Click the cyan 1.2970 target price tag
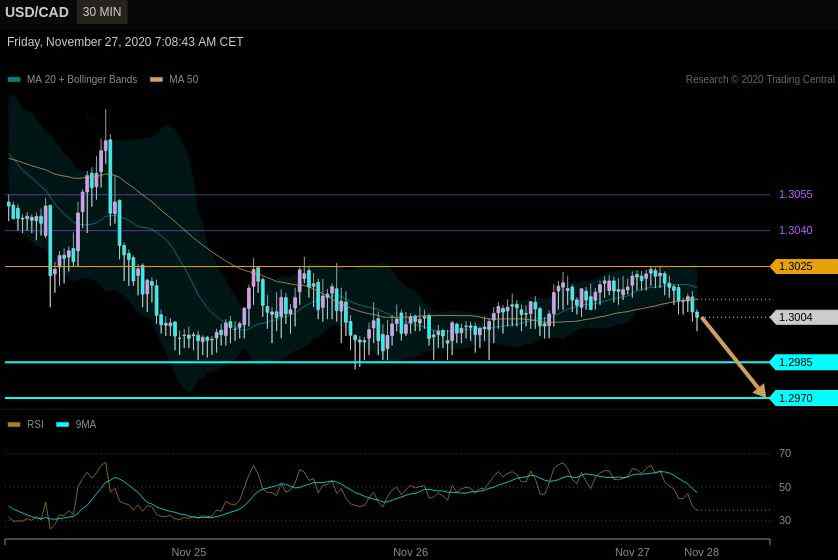Viewport: 838px width, 560px height. (x=804, y=398)
